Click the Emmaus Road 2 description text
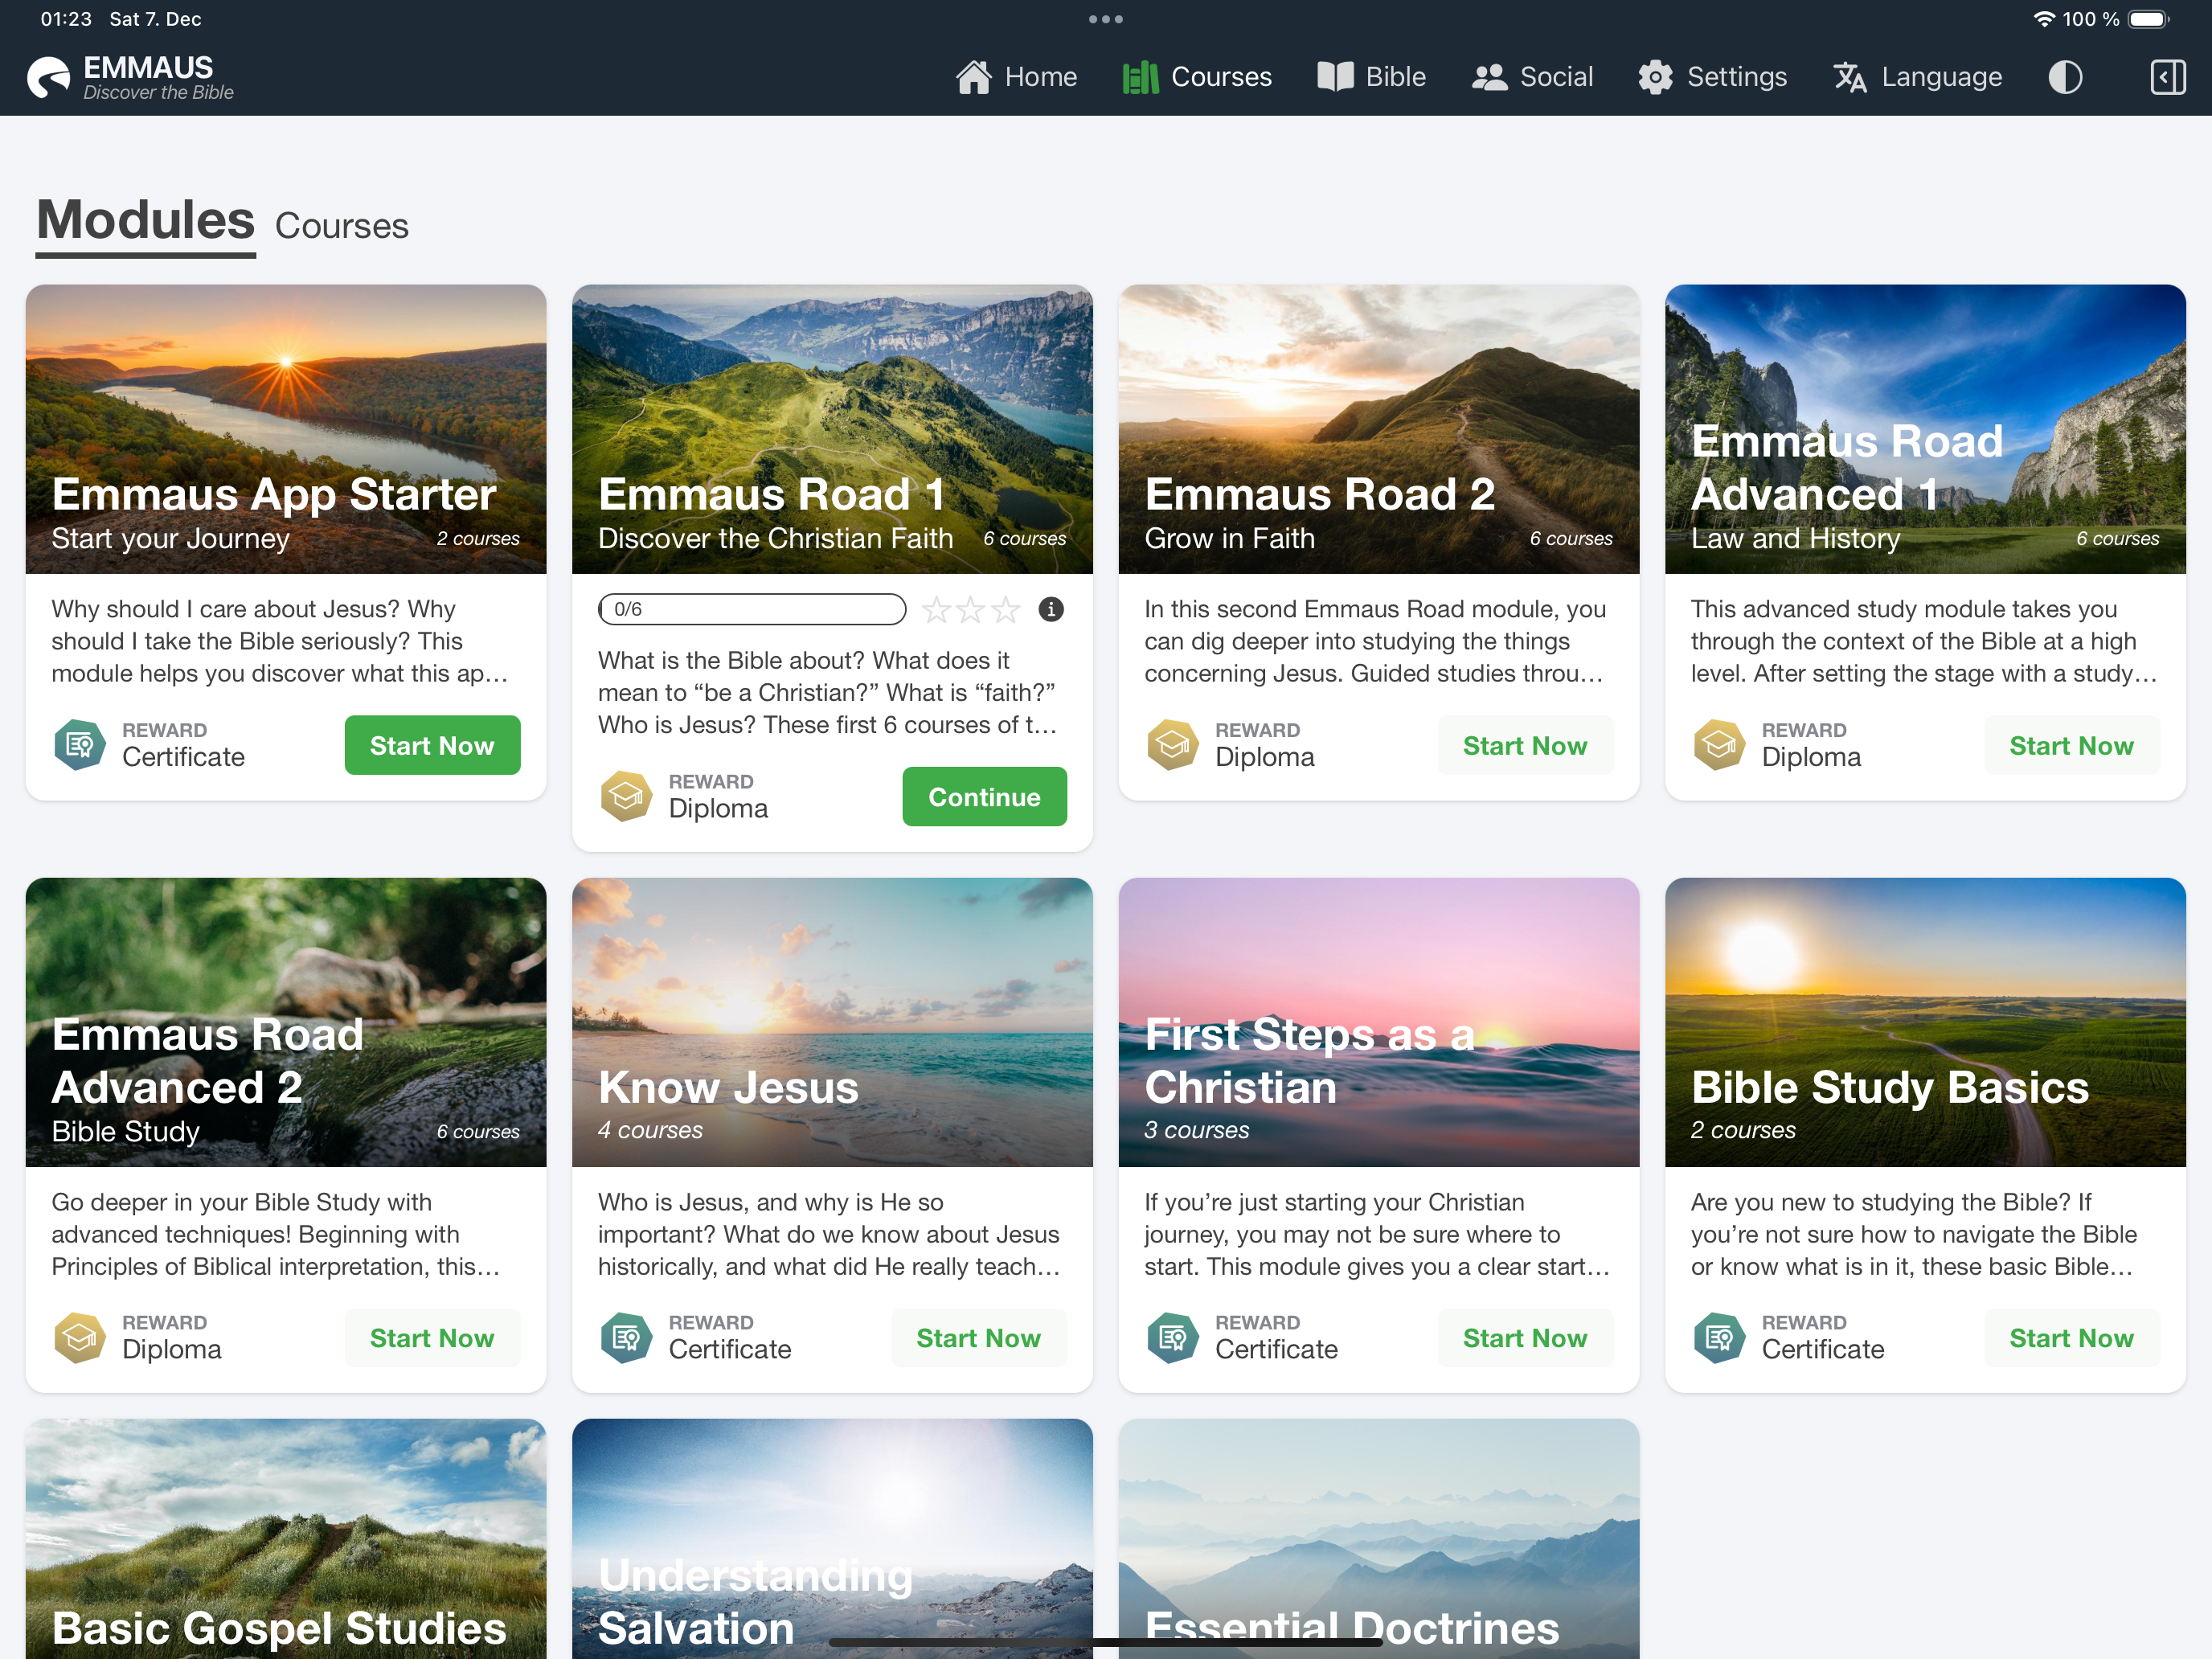This screenshot has width=2212, height=1659. [x=1375, y=641]
